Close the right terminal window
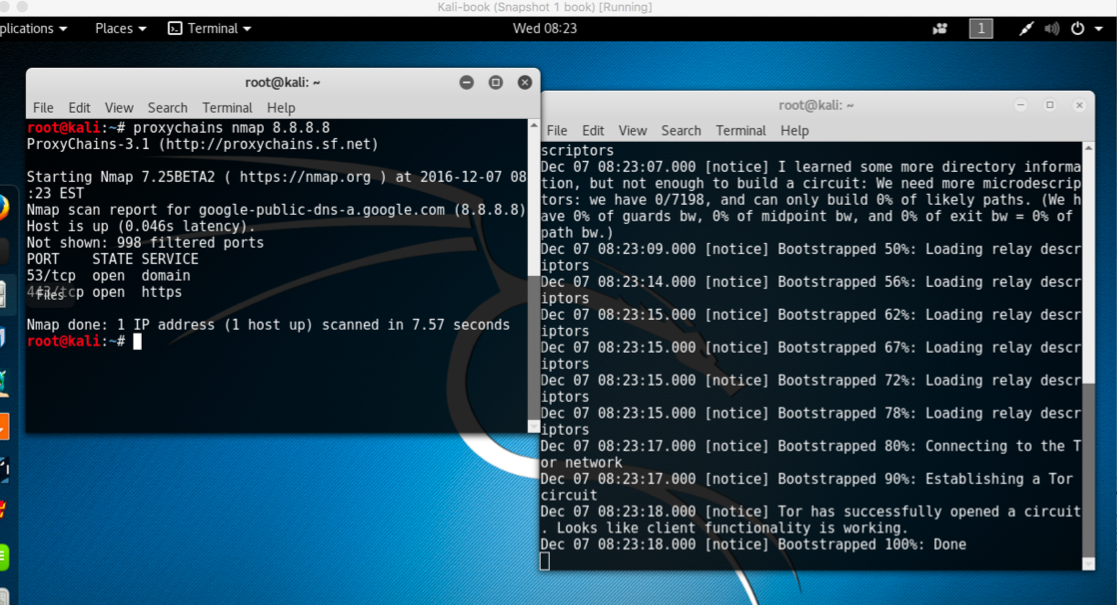Viewport: 1117px width, 605px height. click(x=1079, y=105)
